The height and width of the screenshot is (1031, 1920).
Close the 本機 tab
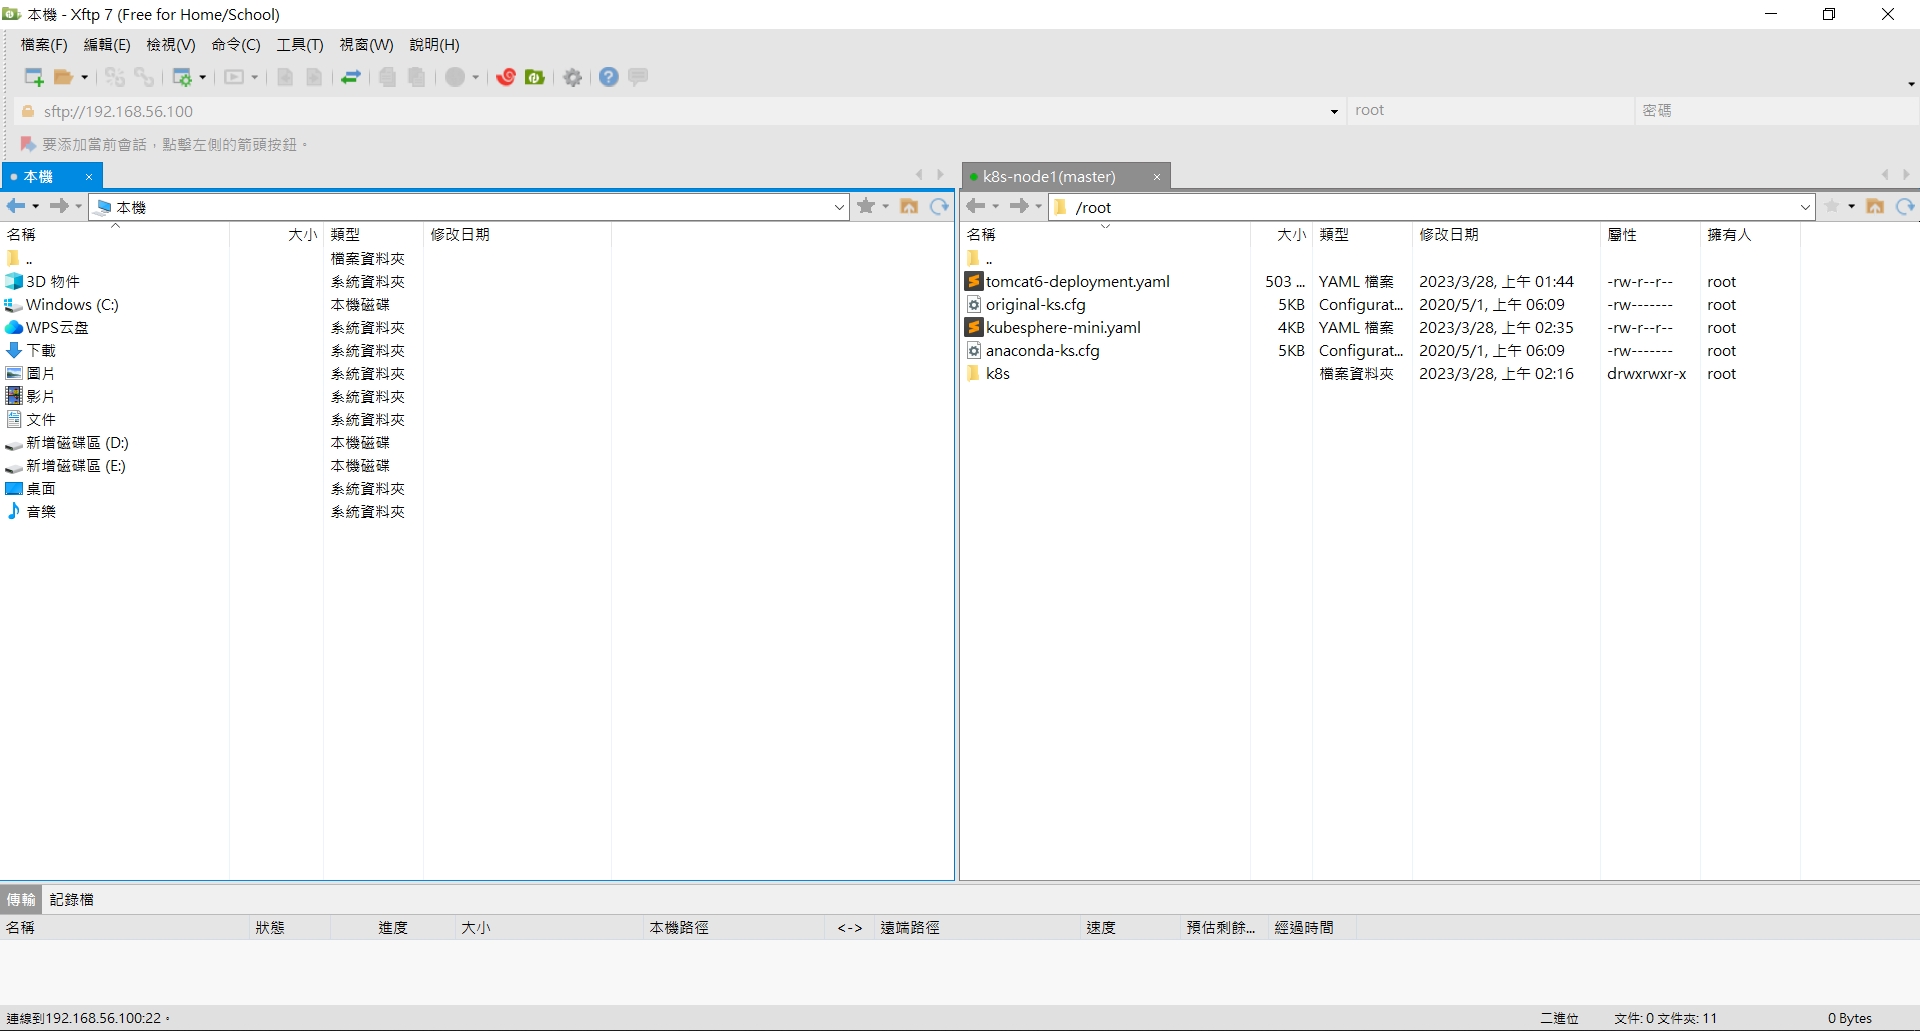coord(89,177)
